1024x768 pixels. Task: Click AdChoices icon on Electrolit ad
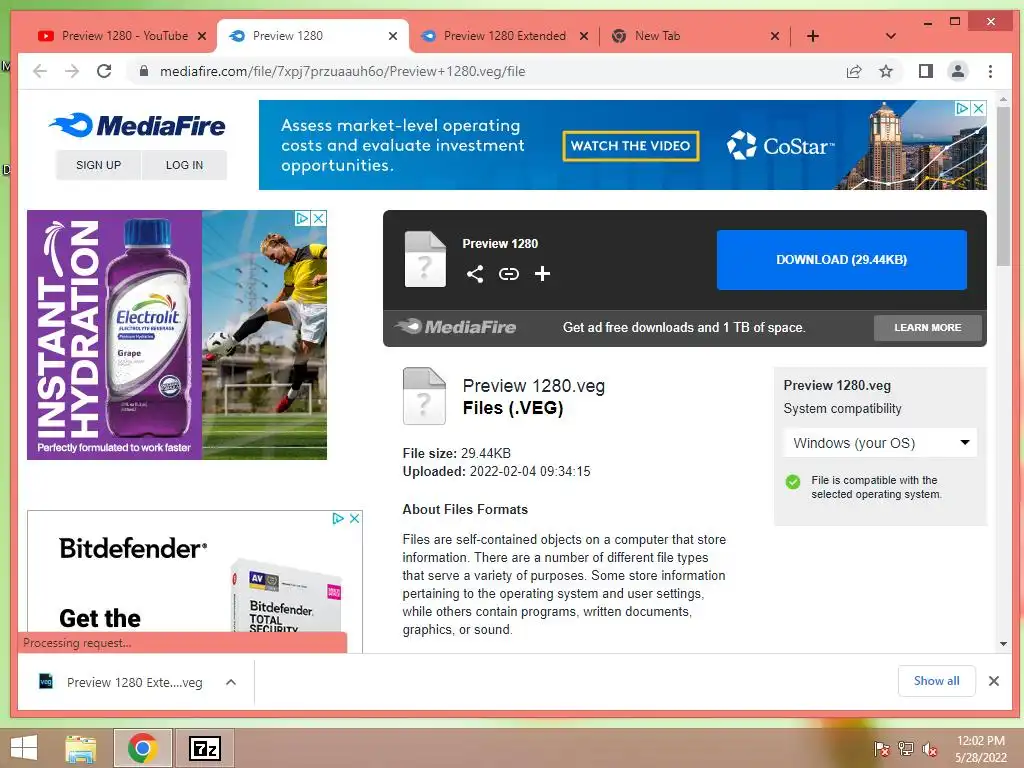pyautogui.click(x=302, y=218)
